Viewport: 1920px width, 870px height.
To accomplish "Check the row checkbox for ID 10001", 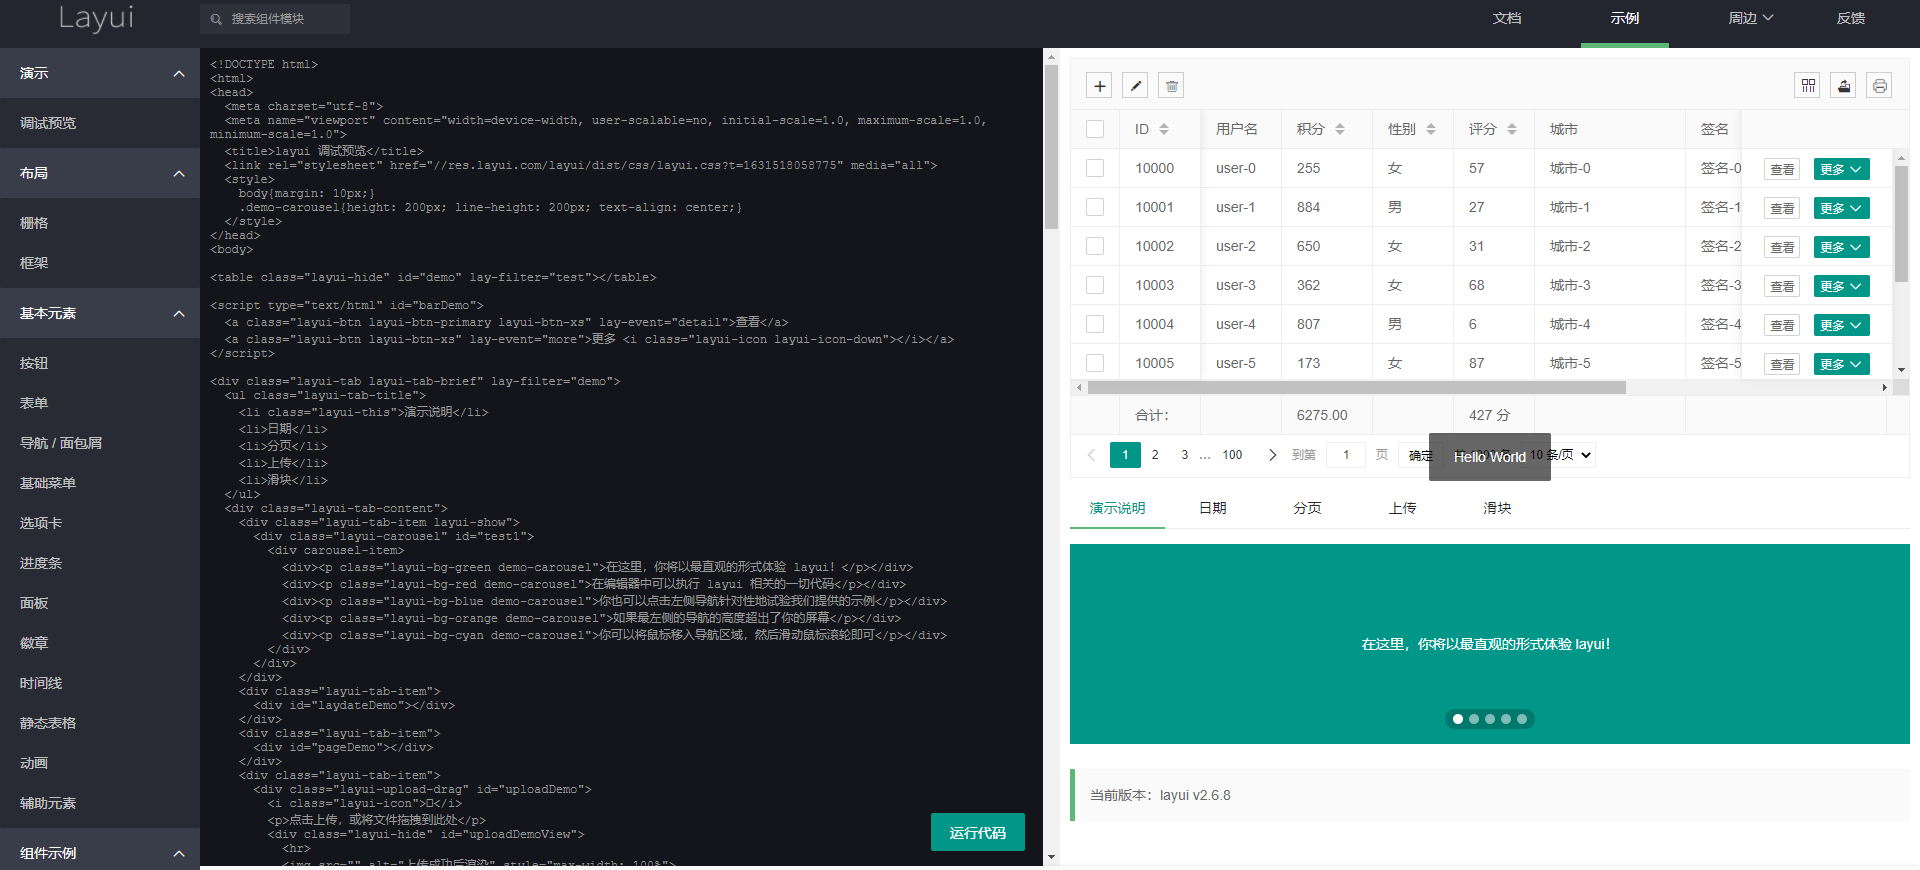I will pyautogui.click(x=1095, y=207).
